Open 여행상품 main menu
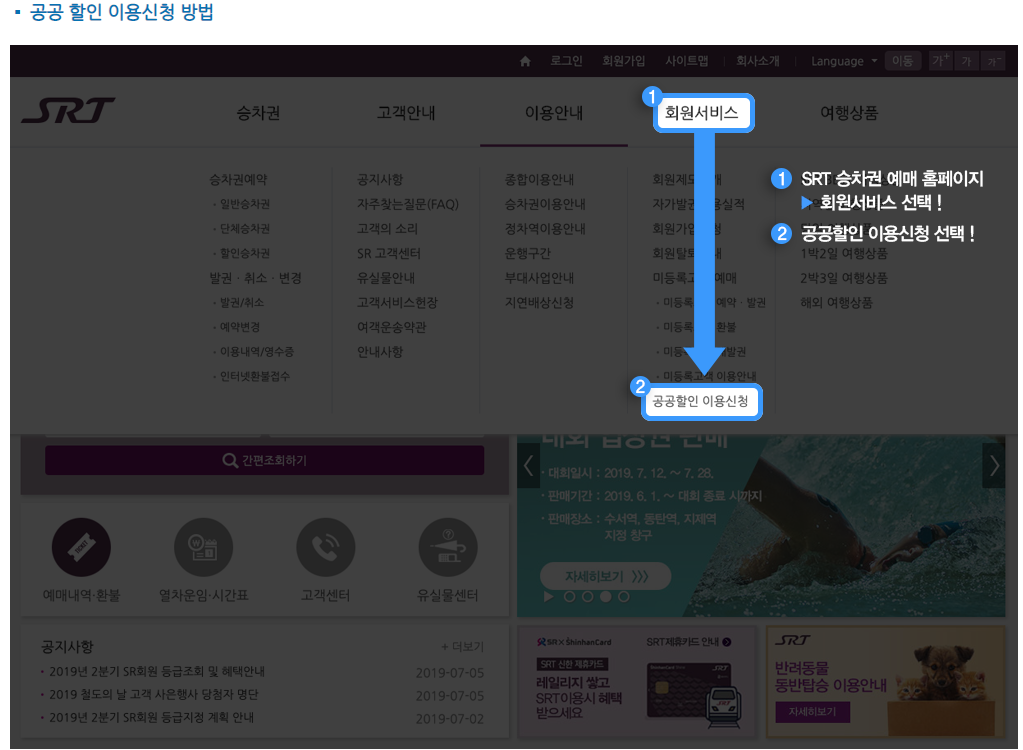Viewport: 1023px width, 750px height. pos(849,113)
